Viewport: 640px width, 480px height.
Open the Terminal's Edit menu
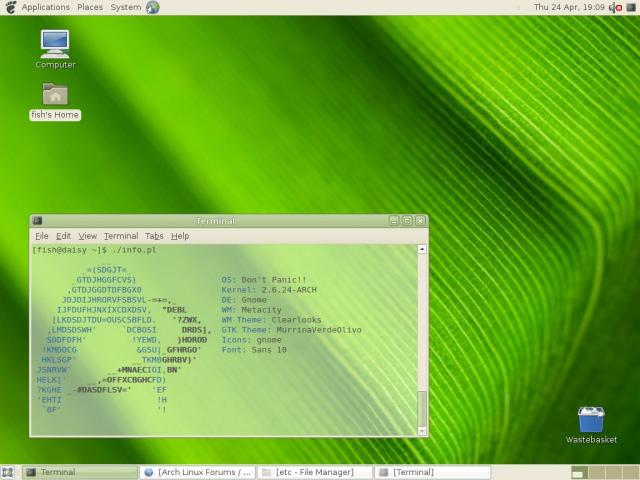pyautogui.click(x=63, y=236)
